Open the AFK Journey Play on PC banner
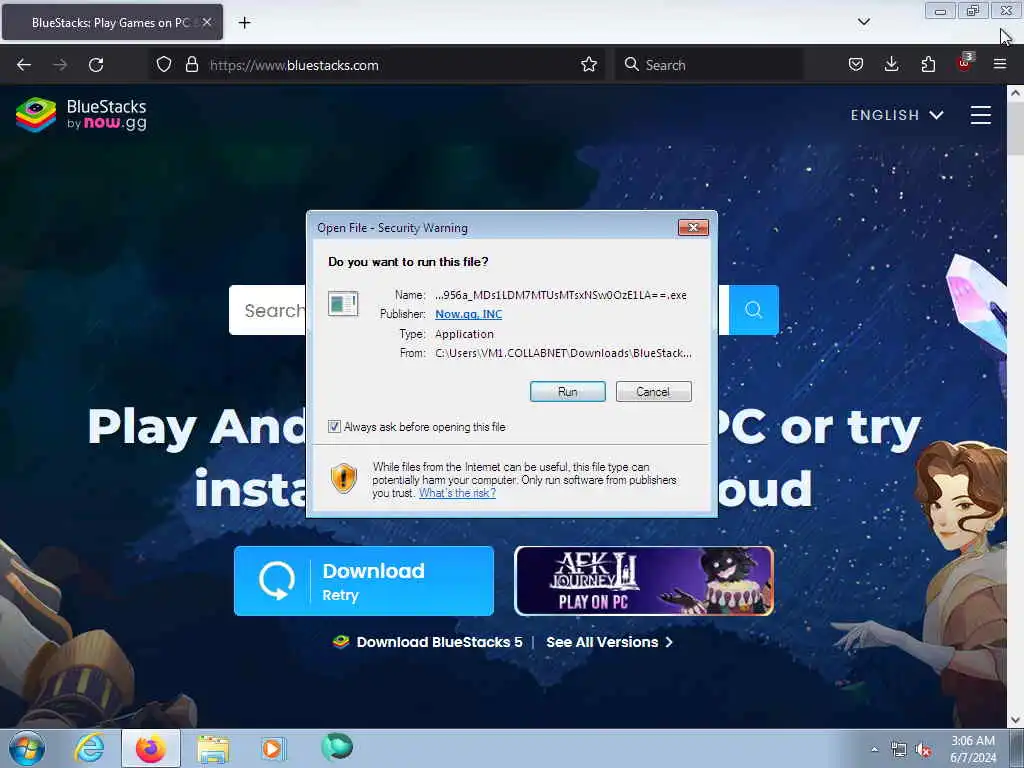Screen dimensions: 1024x768 tap(644, 581)
